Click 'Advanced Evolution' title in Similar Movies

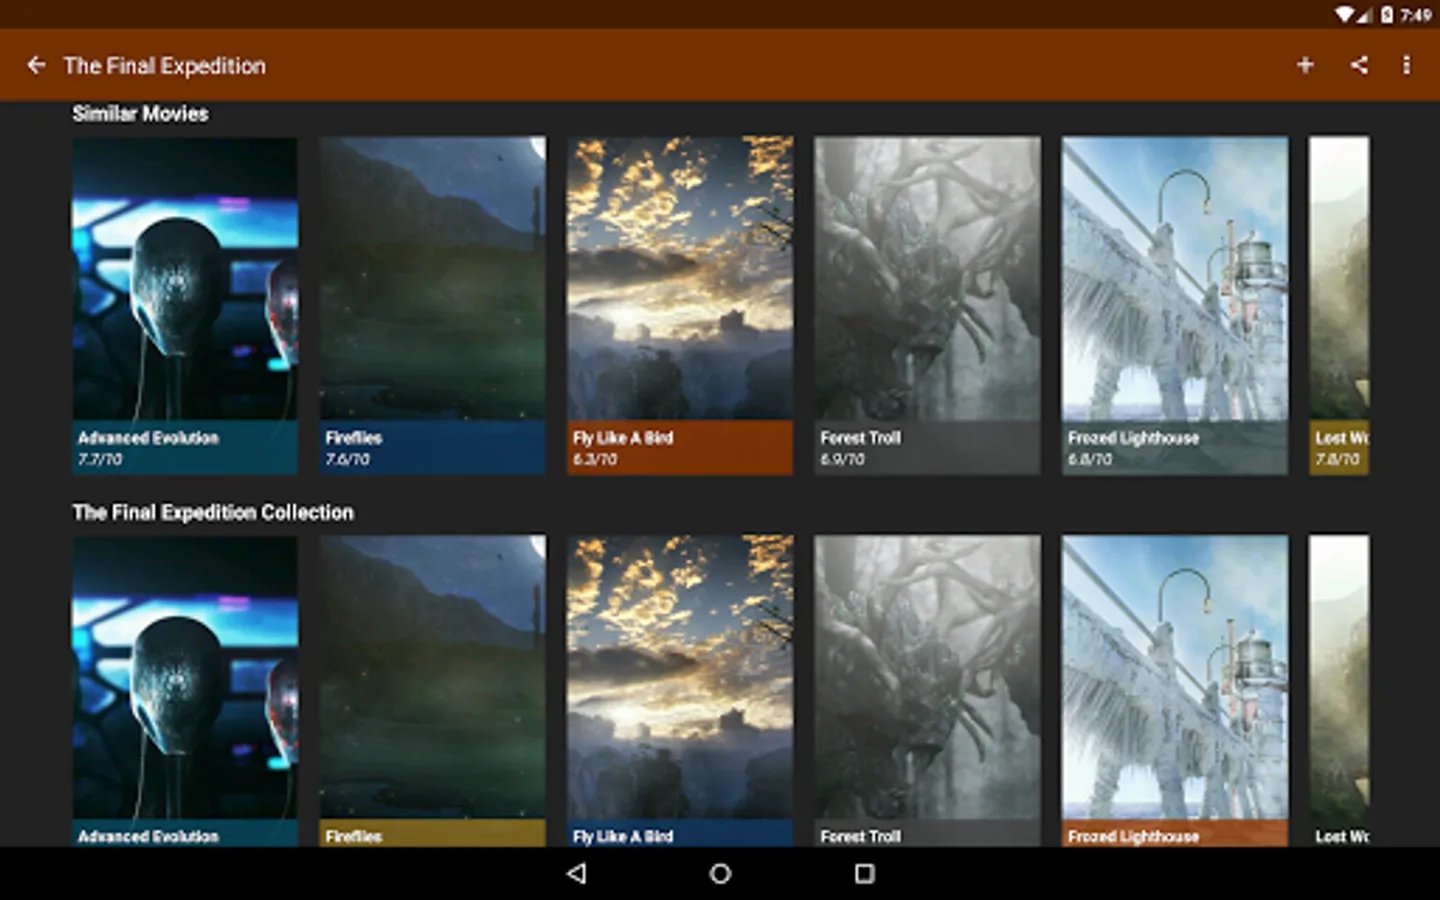[x=148, y=438]
